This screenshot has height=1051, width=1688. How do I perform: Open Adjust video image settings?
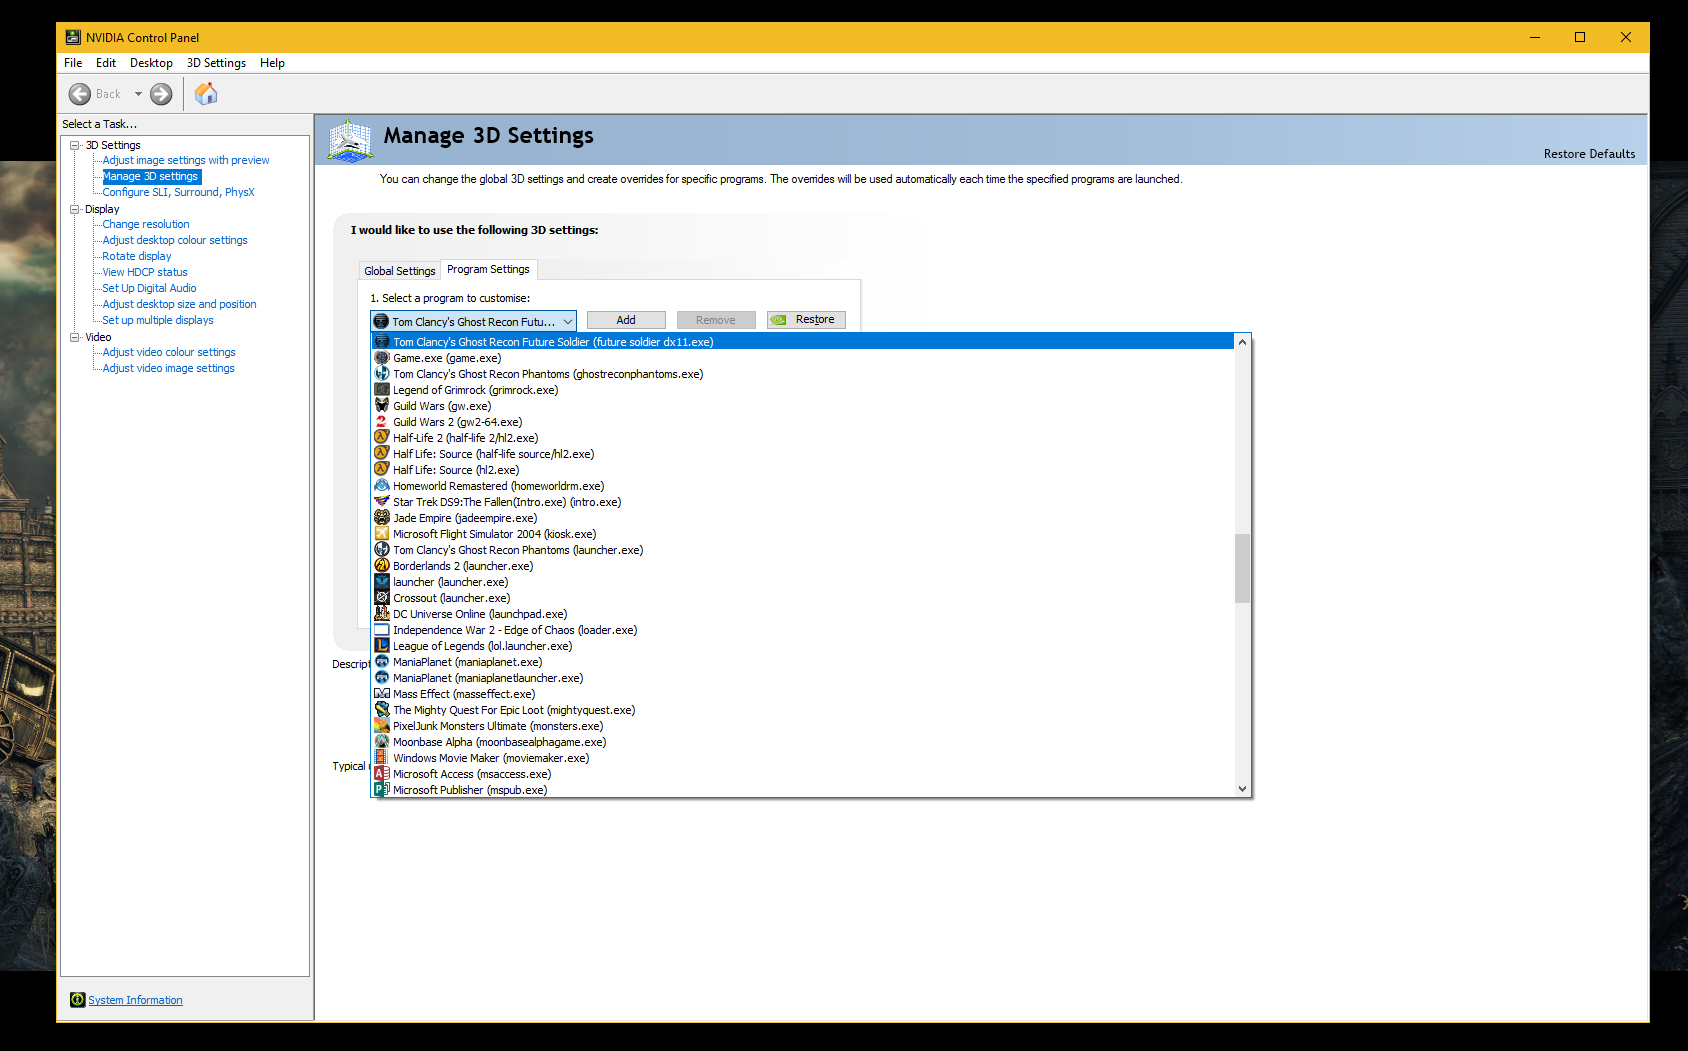(168, 368)
